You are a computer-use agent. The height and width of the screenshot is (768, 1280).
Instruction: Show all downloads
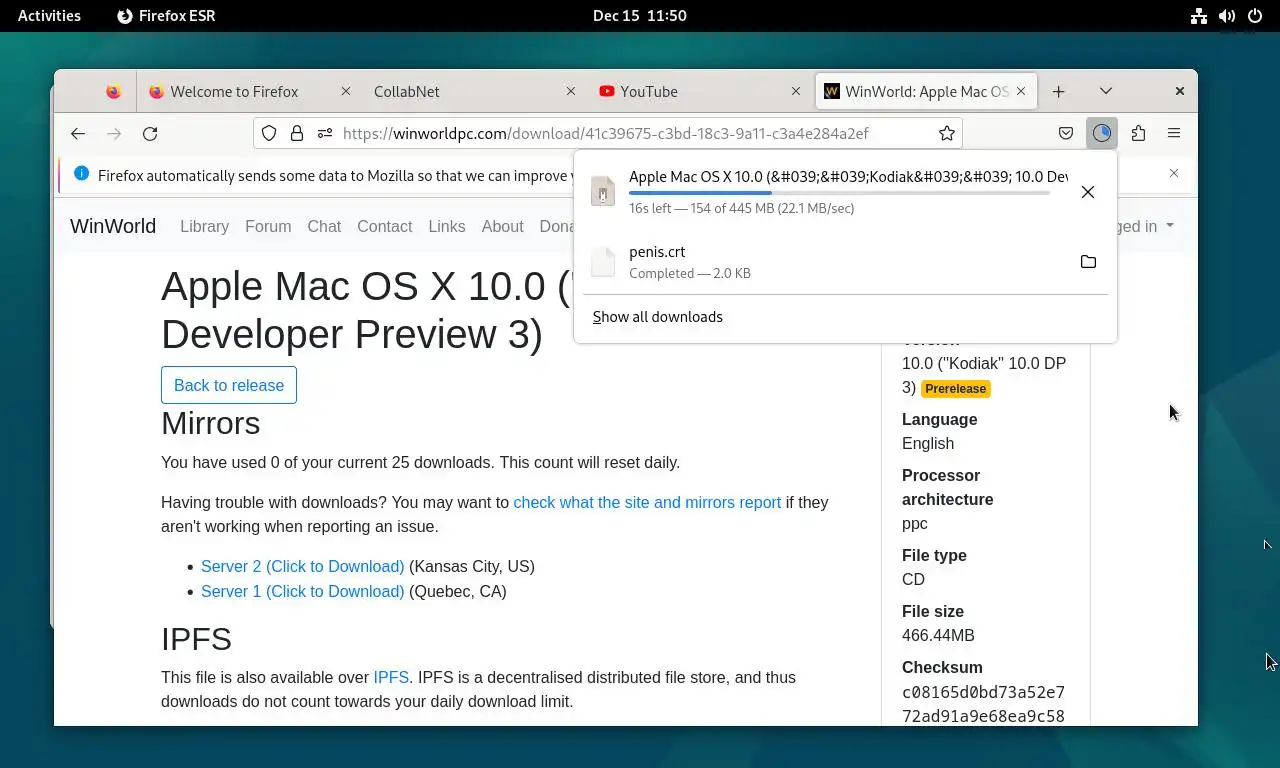click(x=657, y=317)
